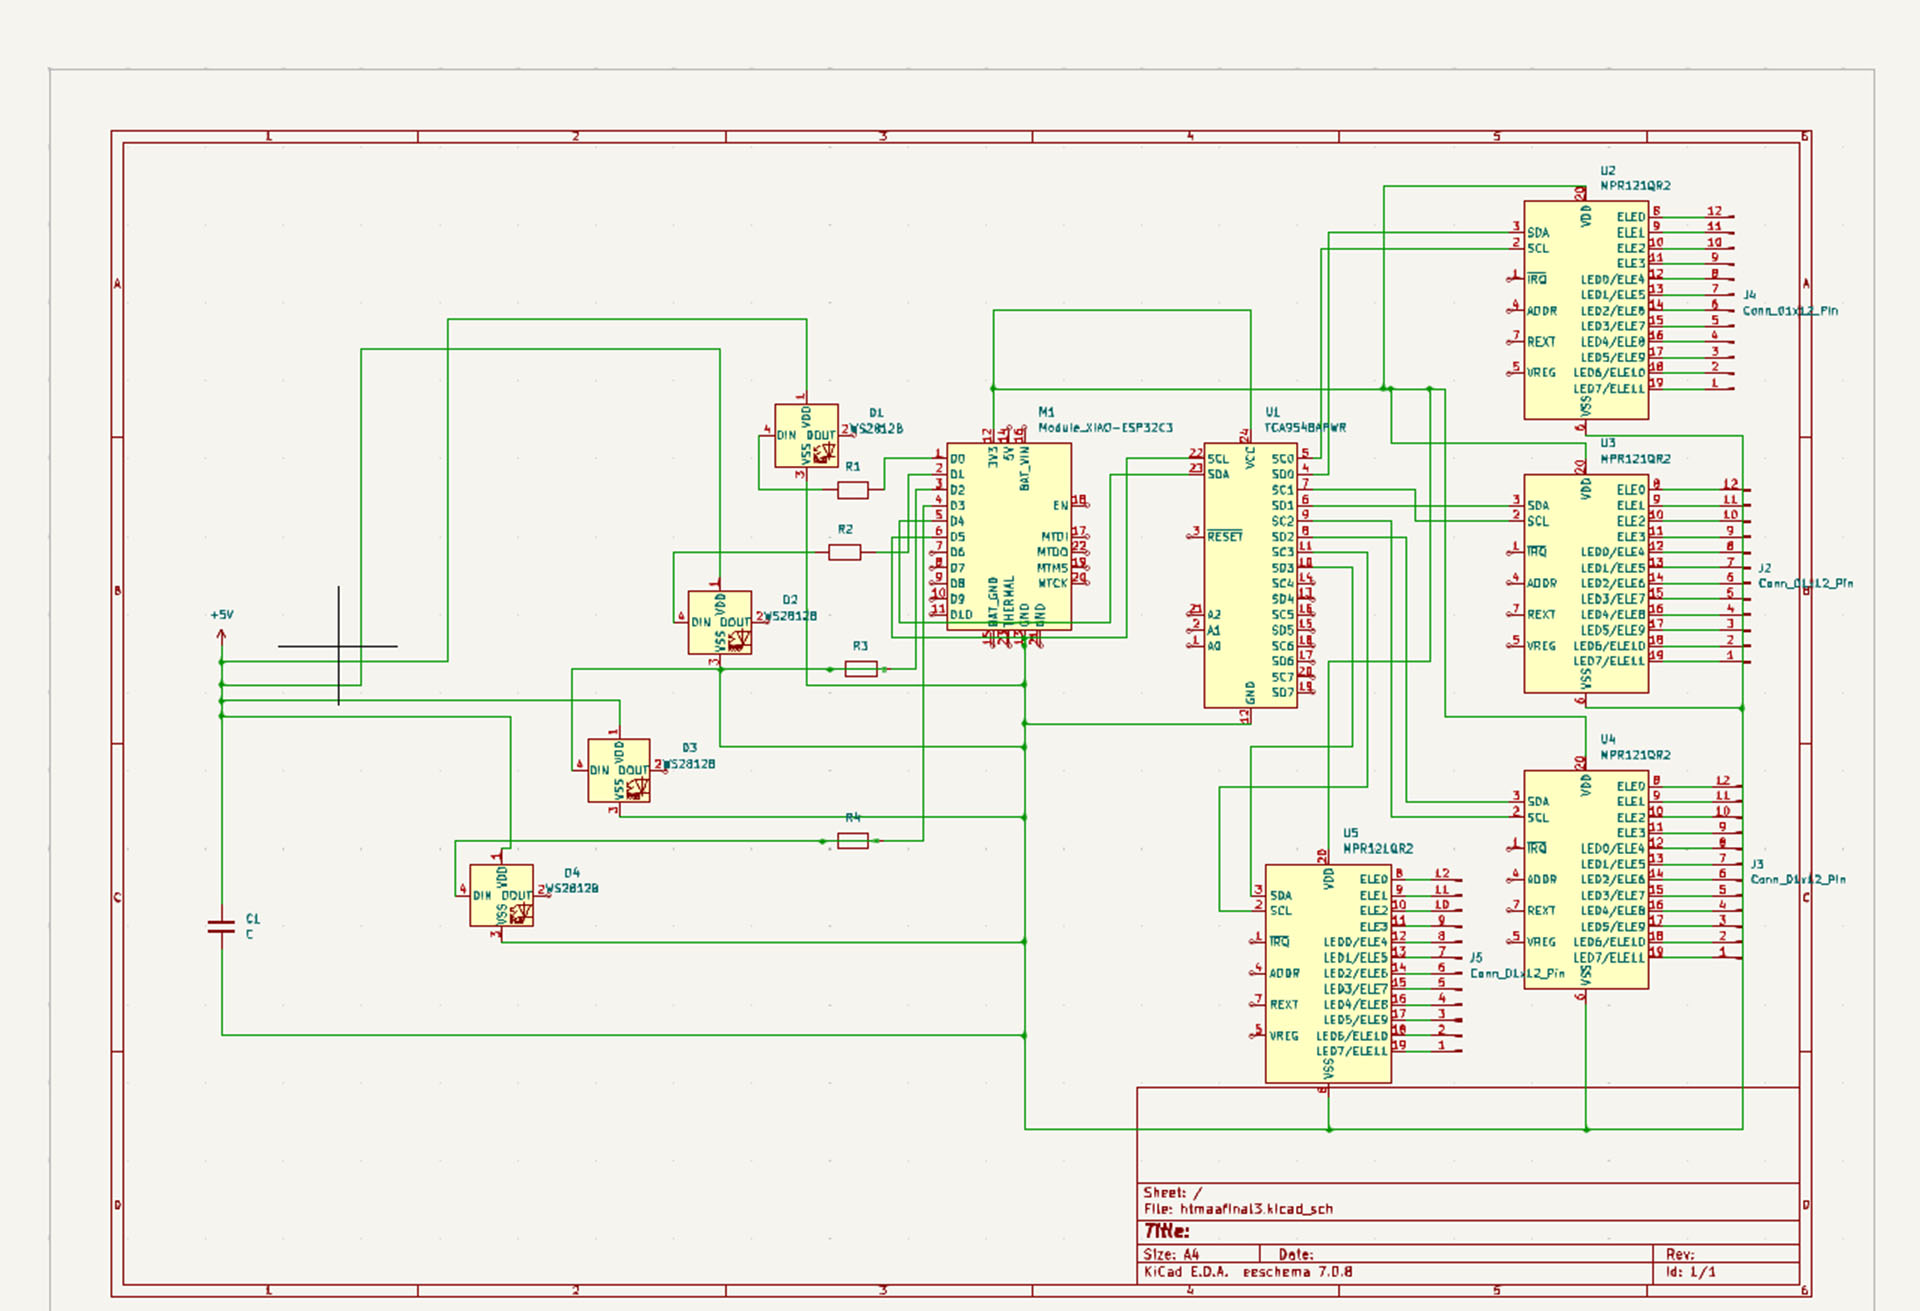Select the D3 WS2812B LED symbol
The height and width of the screenshot is (1311, 1920).
pyautogui.click(x=618, y=771)
